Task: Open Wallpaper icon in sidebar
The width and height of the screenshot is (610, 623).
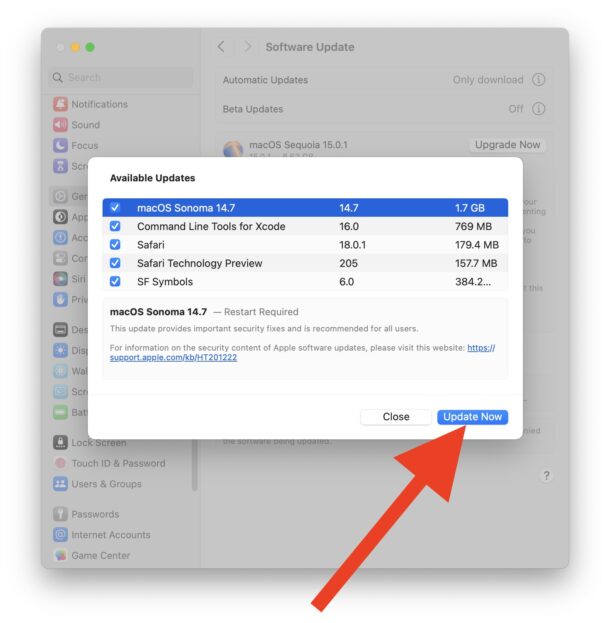Action: pyautogui.click(x=60, y=371)
